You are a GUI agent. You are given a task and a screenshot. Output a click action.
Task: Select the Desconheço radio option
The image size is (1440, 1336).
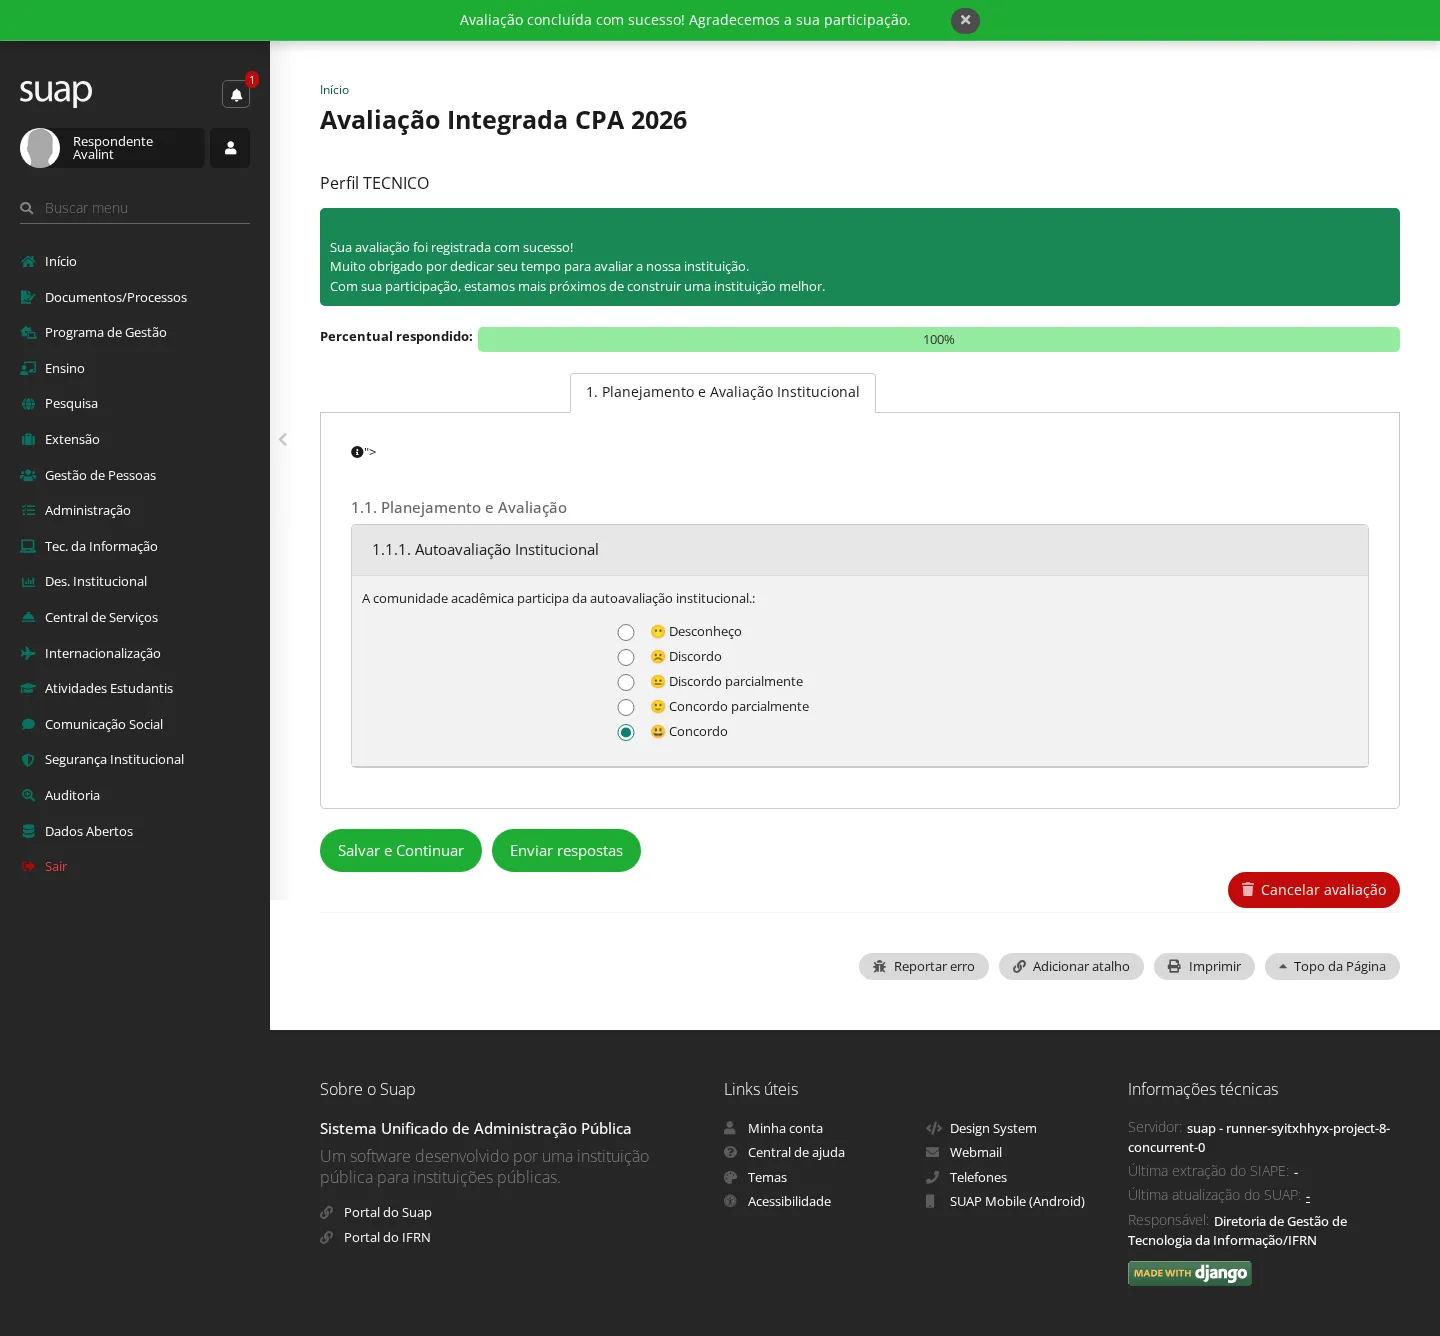[626, 632]
